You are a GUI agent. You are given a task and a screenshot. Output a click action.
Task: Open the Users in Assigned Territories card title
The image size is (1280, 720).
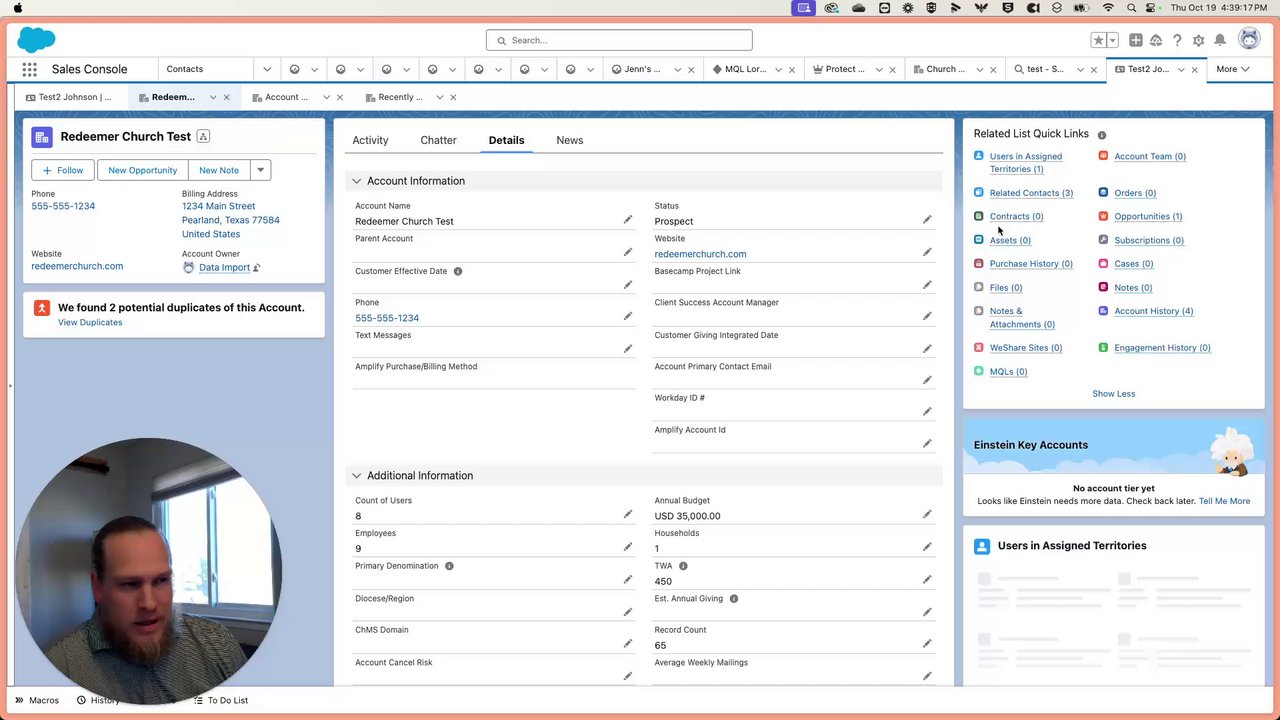coord(1072,546)
